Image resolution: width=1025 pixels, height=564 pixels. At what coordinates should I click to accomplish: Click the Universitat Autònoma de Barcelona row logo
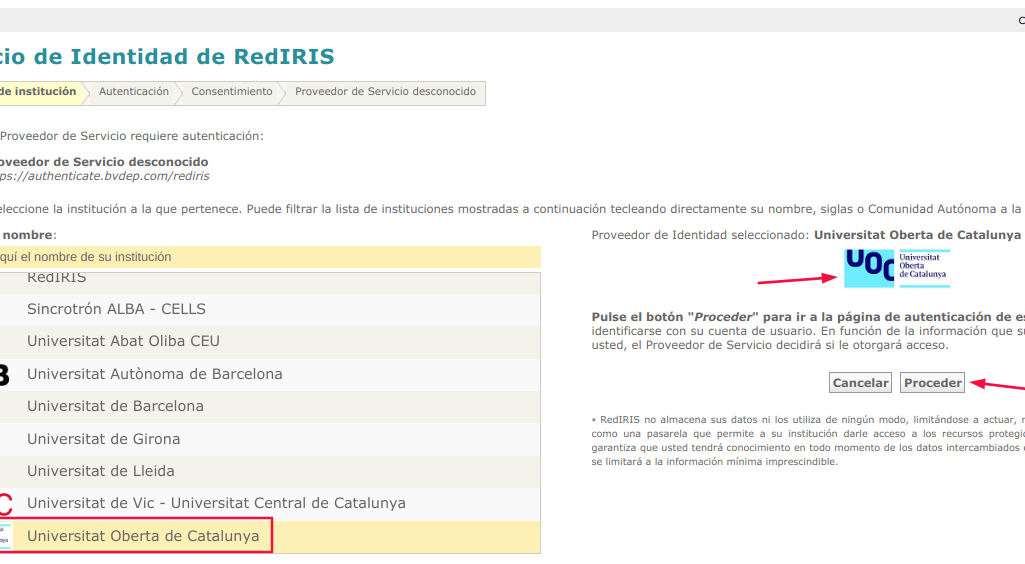point(4,374)
